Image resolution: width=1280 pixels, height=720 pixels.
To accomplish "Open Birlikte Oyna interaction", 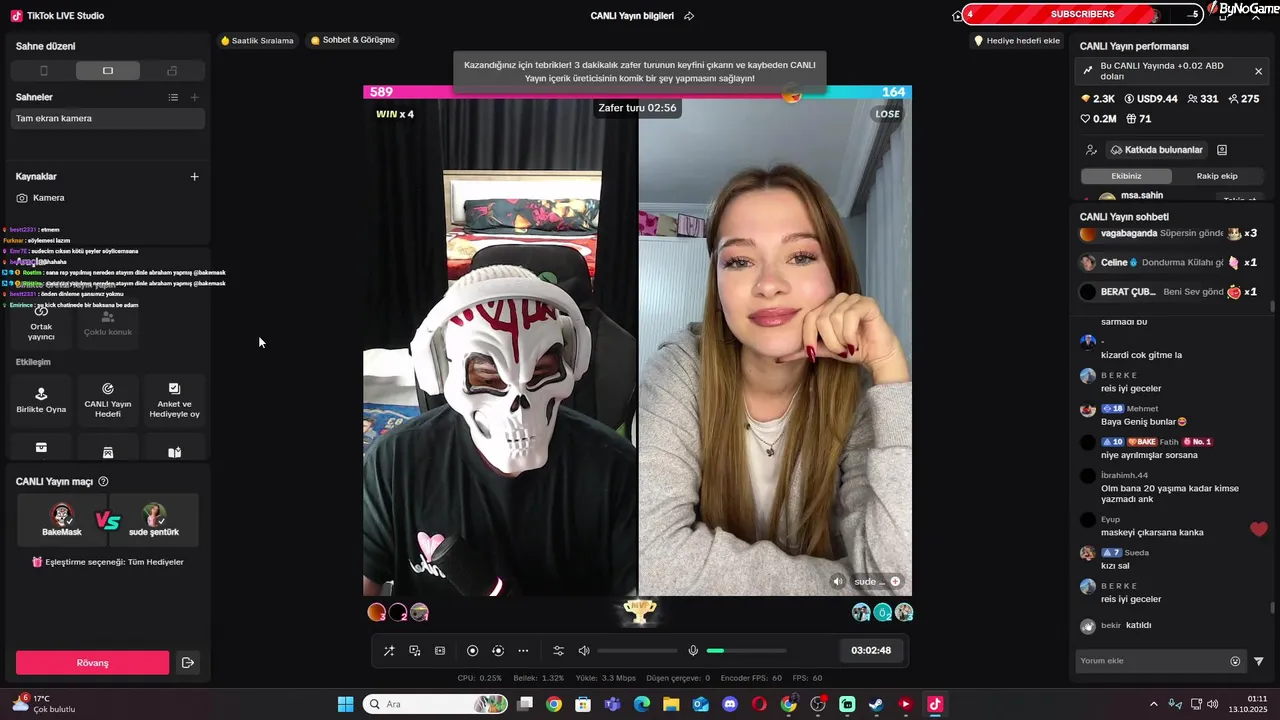I will coord(41,400).
